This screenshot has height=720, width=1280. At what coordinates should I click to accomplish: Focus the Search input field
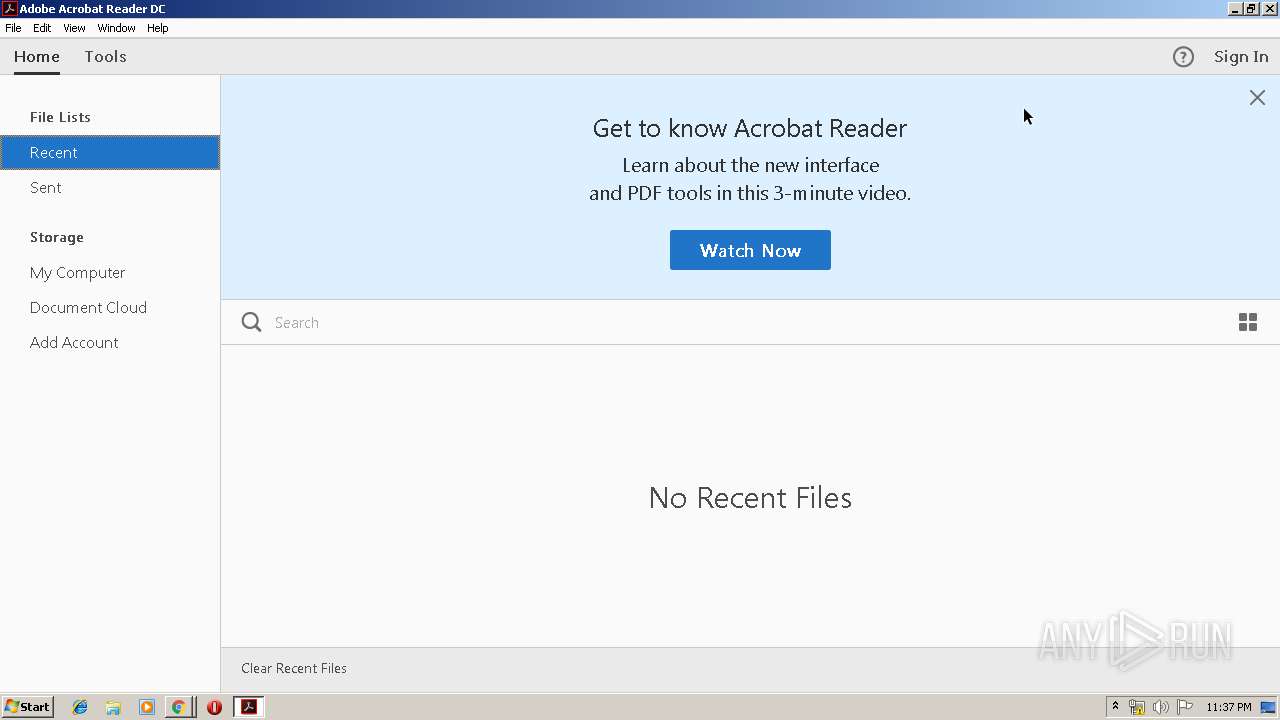click(750, 322)
